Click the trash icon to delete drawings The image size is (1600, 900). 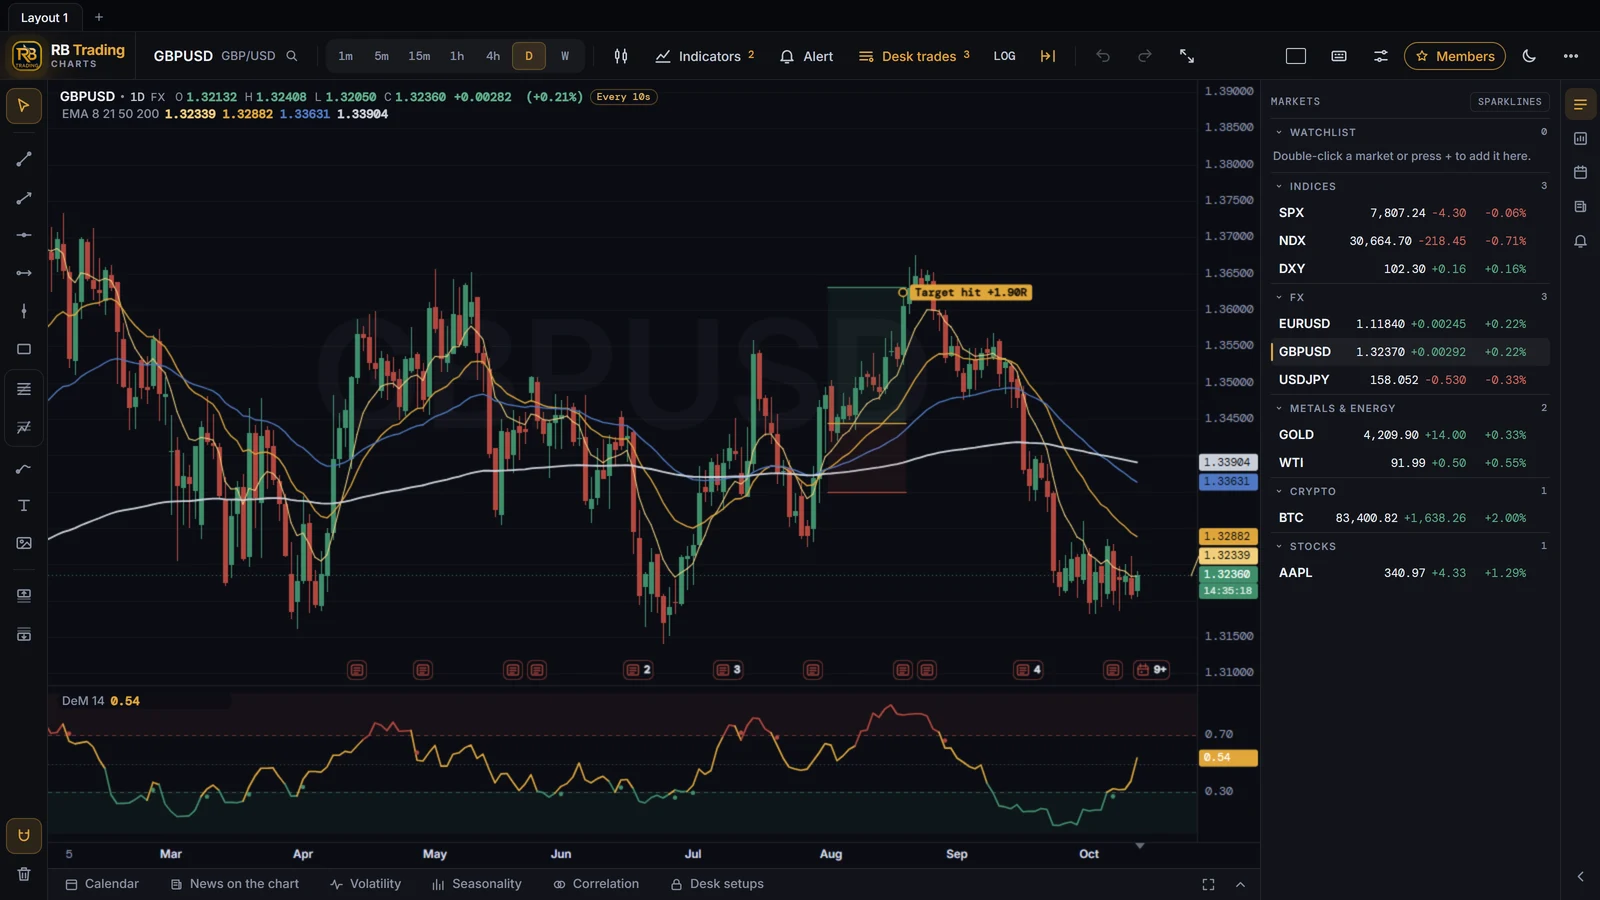[x=24, y=874]
